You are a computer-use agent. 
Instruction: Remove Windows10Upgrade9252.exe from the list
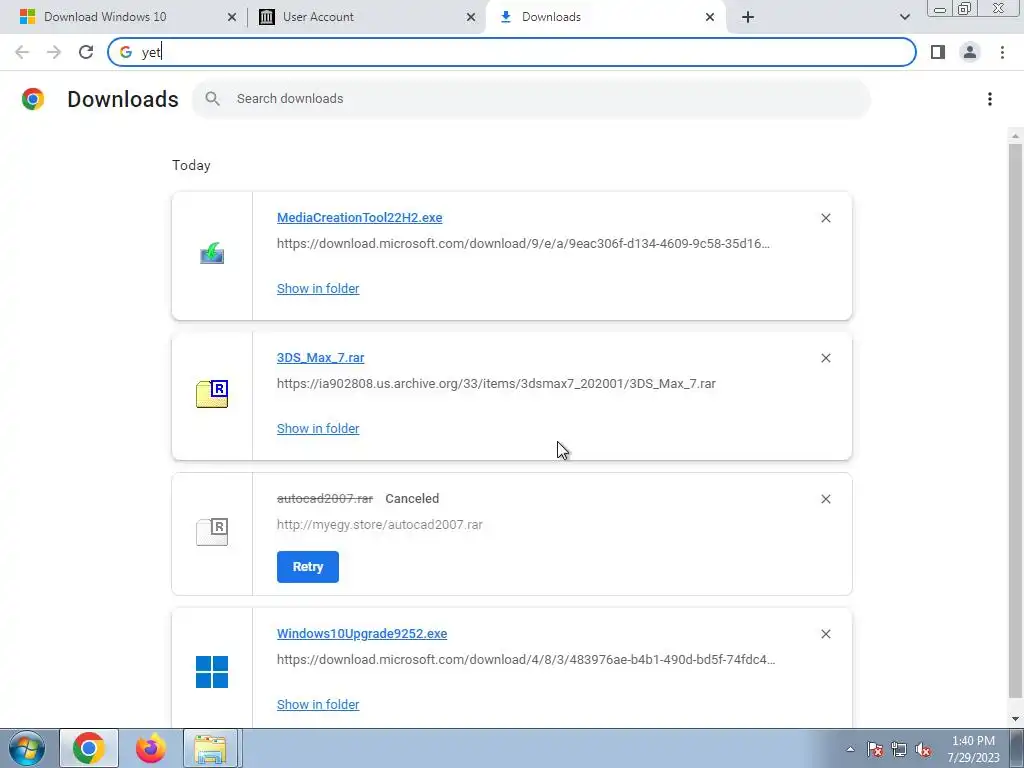pyautogui.click(x=825, y=634)
